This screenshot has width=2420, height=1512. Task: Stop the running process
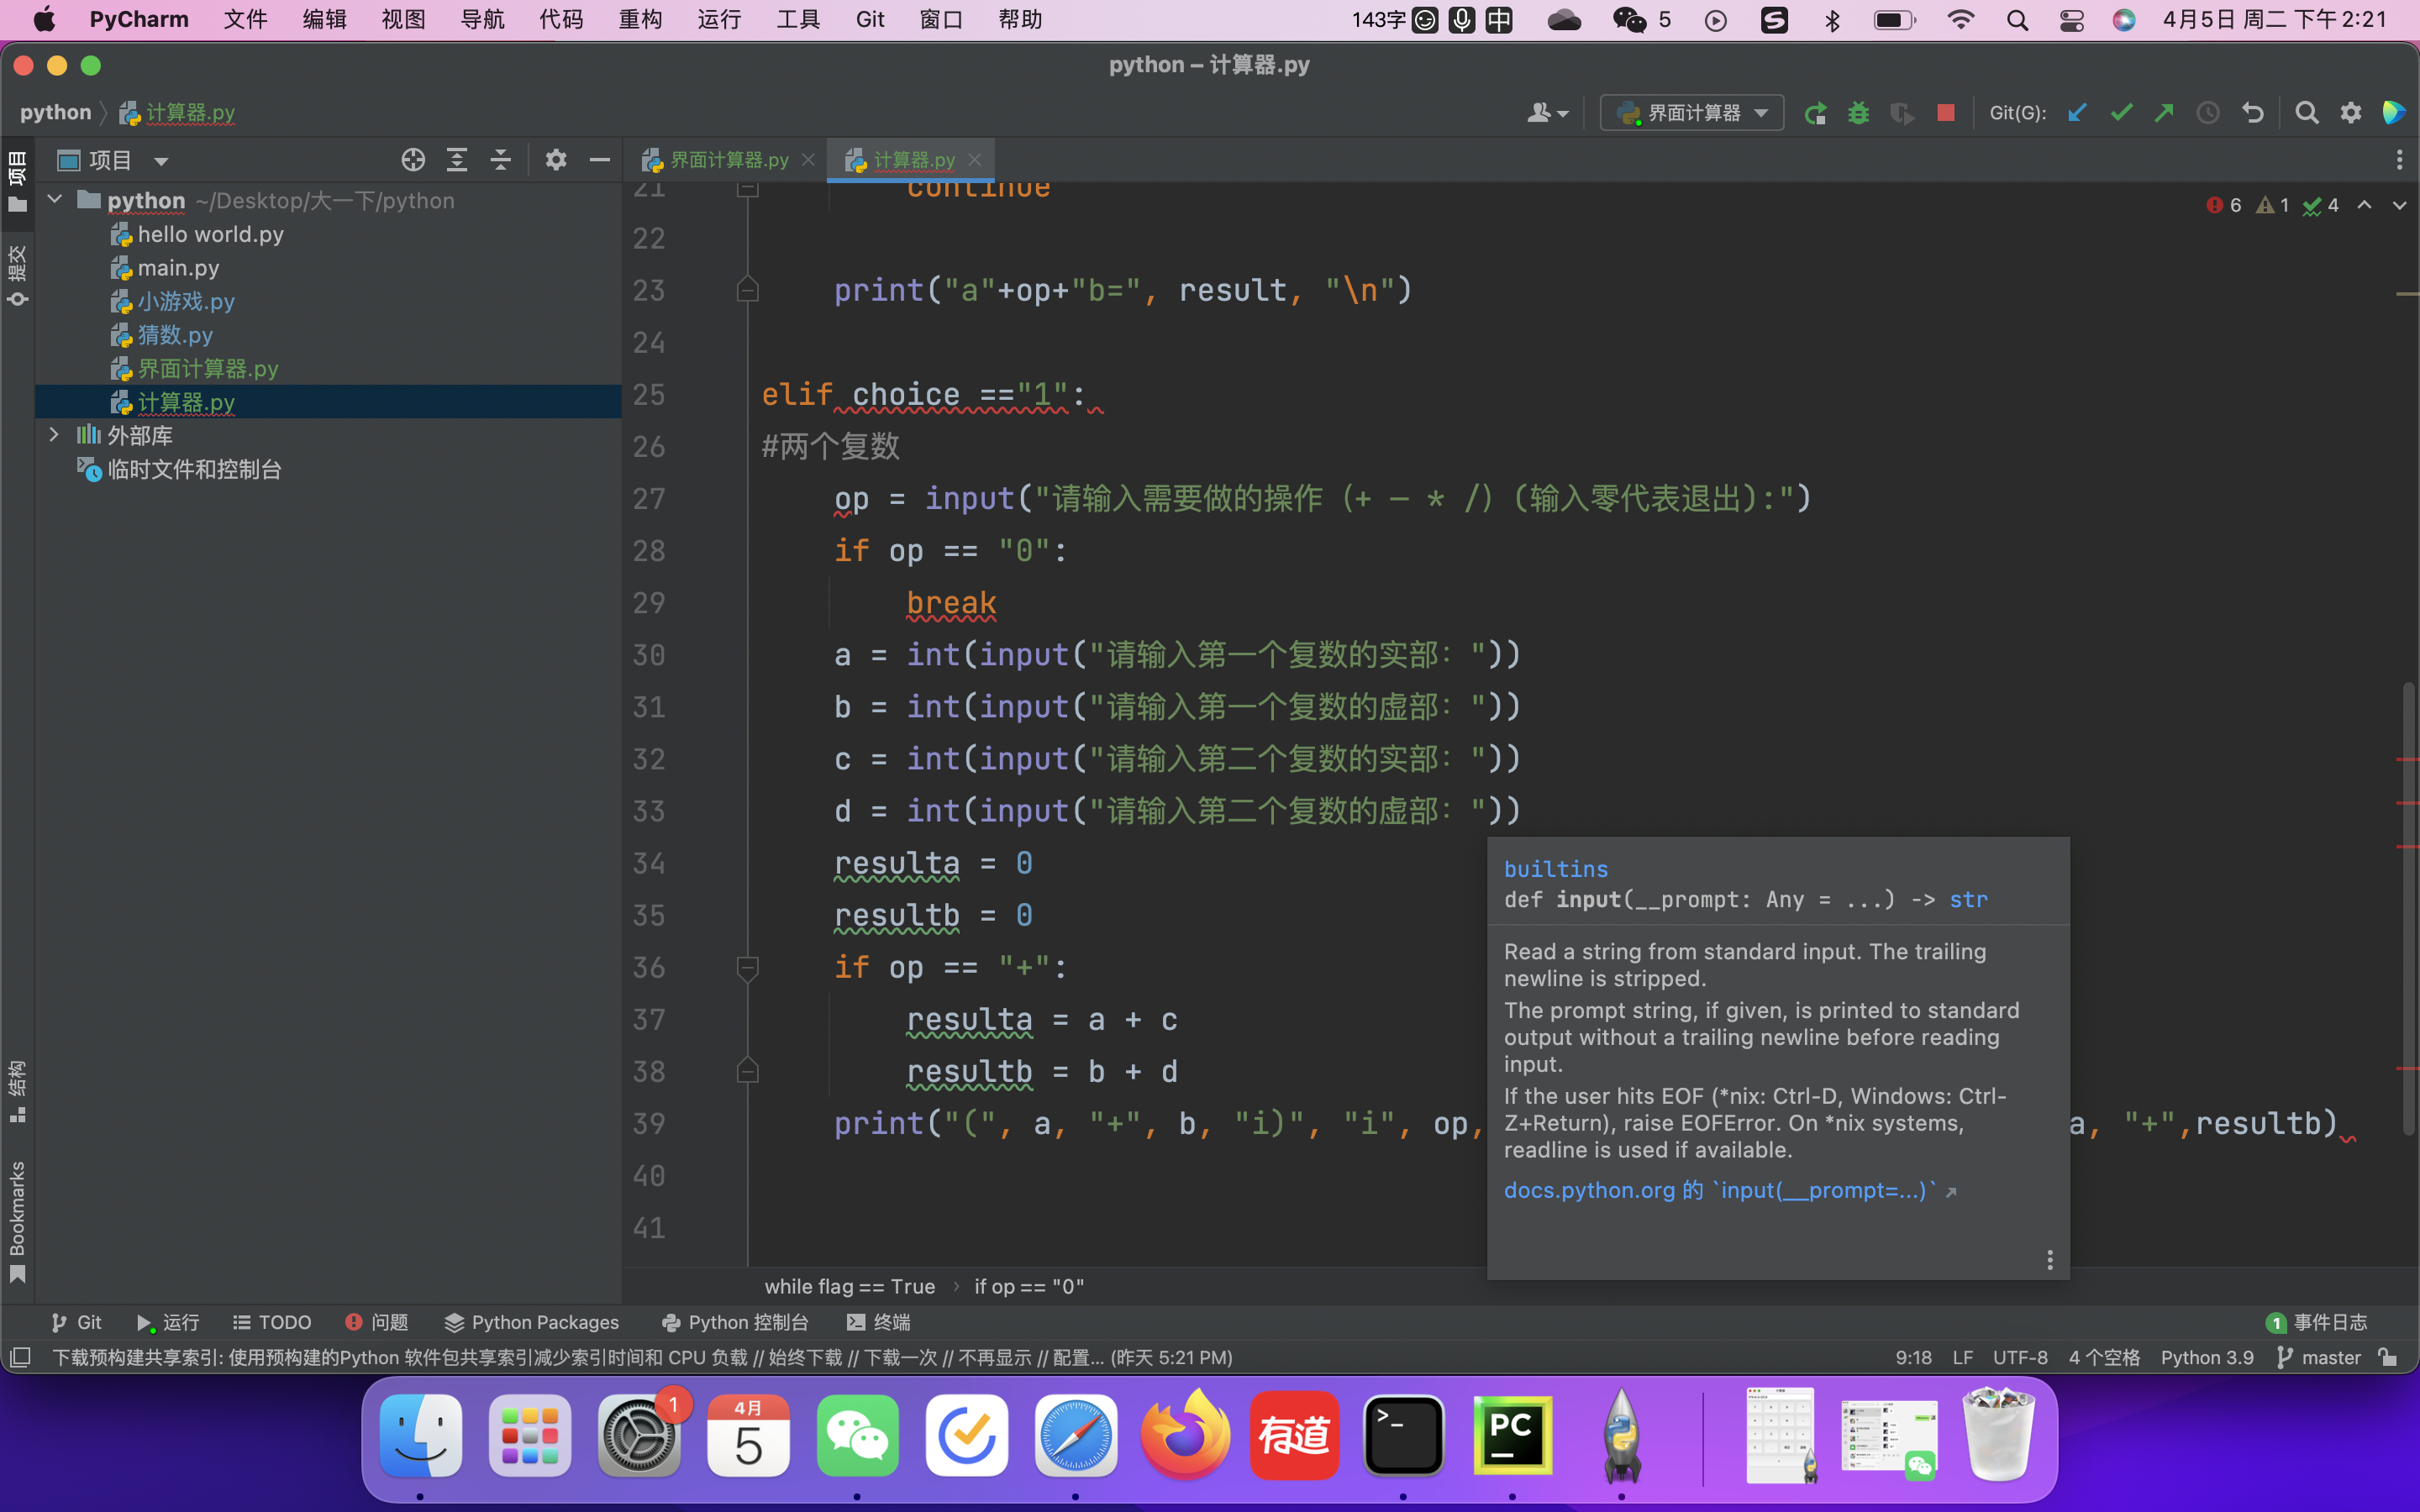click(x=1945, y=113)
